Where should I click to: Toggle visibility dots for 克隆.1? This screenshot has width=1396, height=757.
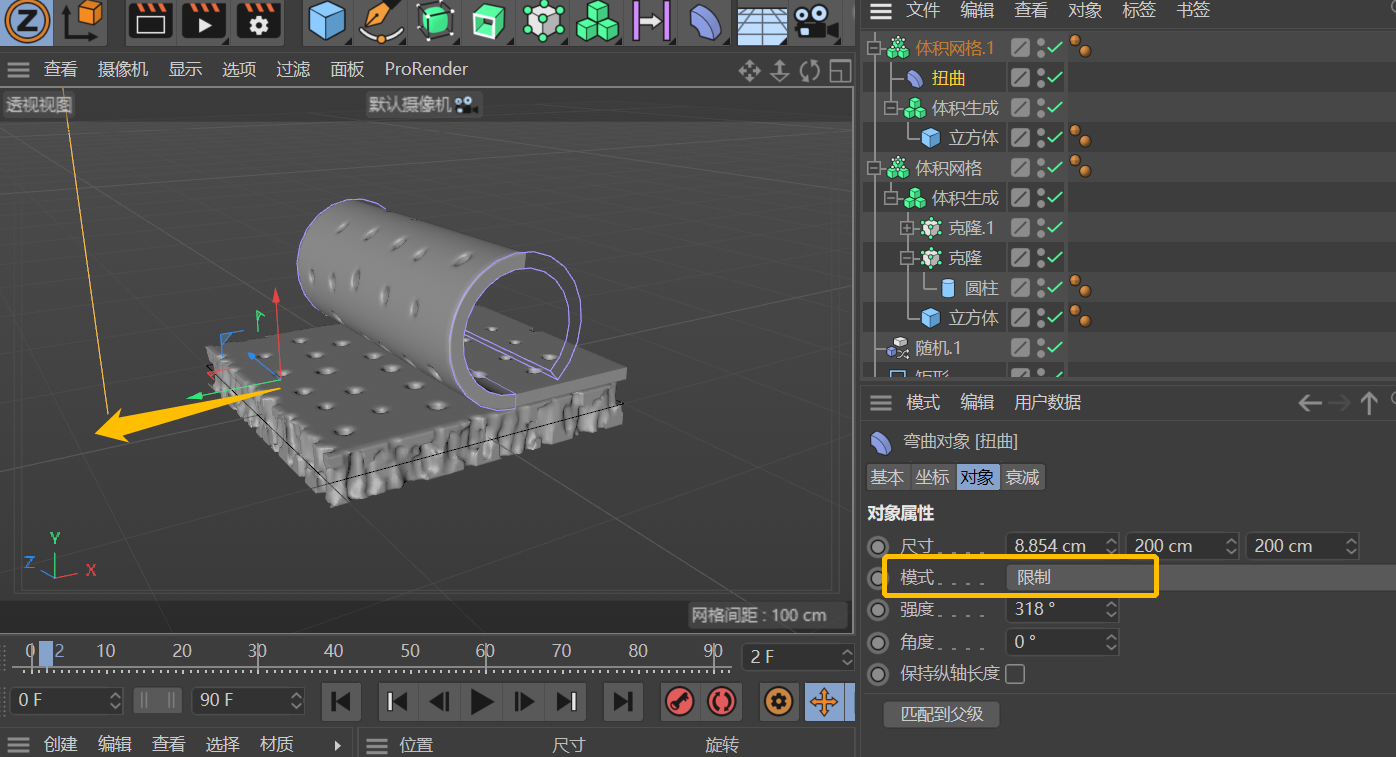tap(1041, 228)
